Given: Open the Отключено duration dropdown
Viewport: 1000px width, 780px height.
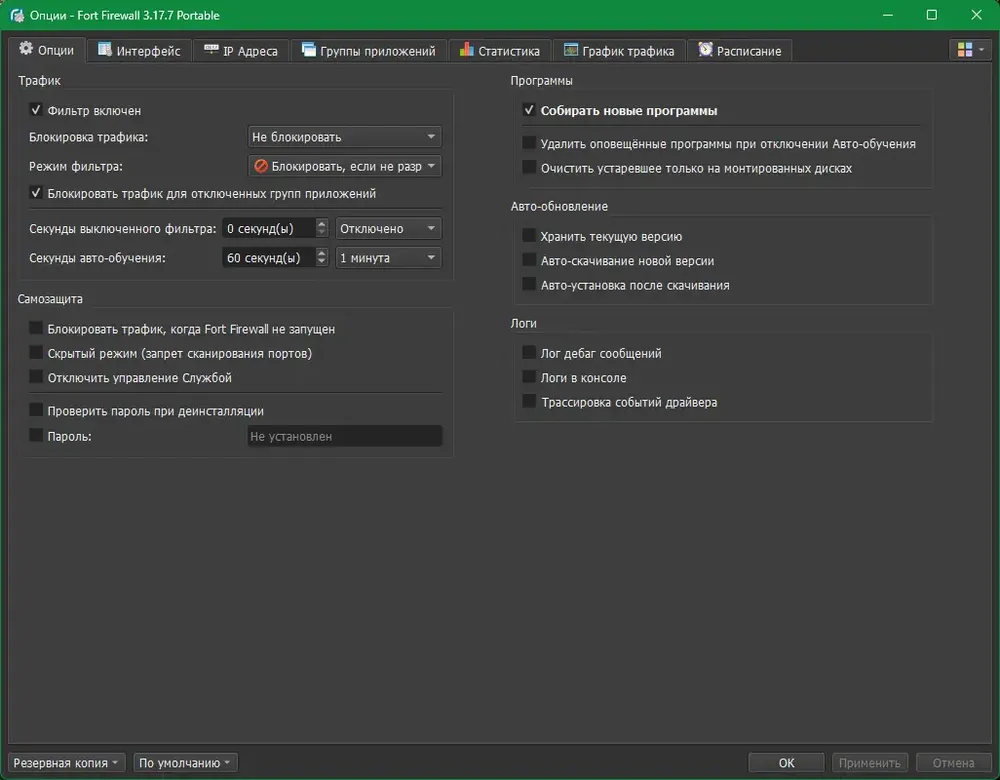Looking at the screenshot, I should (x=388, y=228).
